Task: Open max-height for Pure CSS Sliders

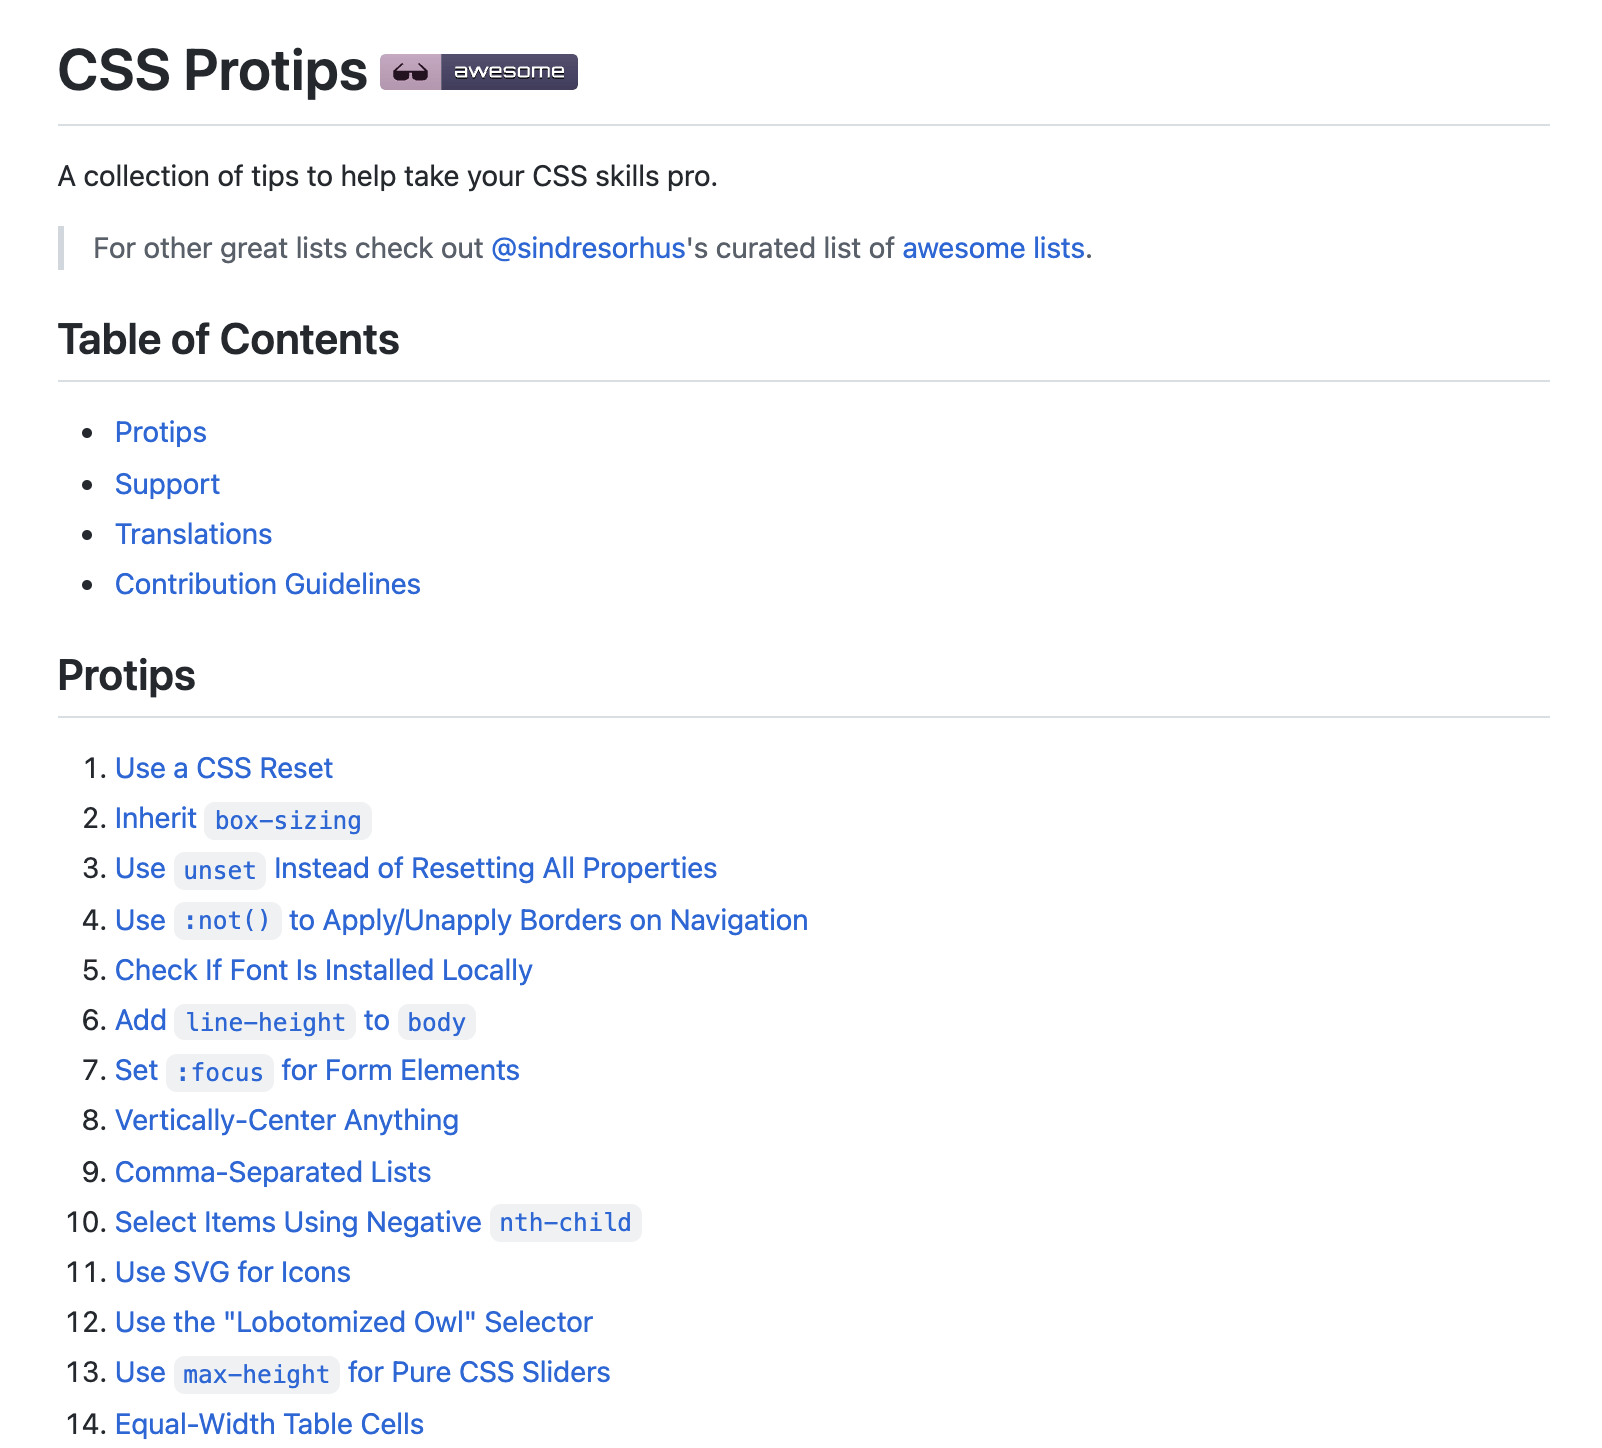Action: pos(363,1373)
